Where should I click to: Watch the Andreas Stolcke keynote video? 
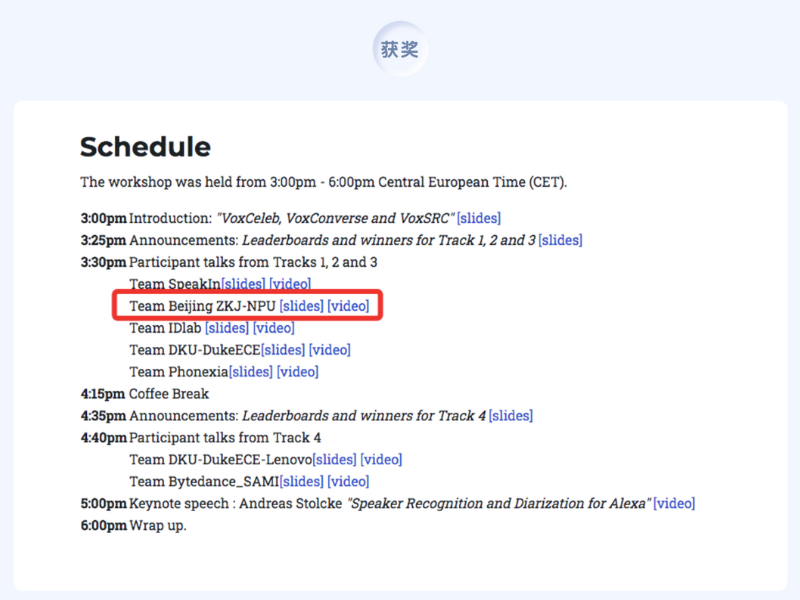coord(674,504)
